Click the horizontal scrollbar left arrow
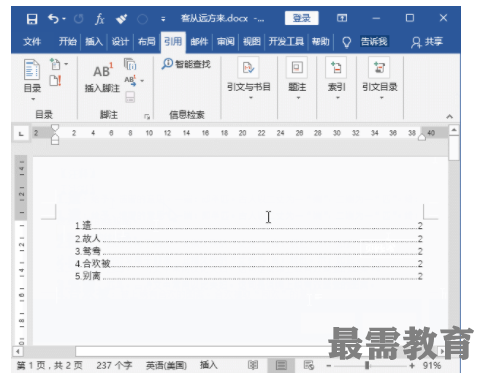480x383 pixels. tap(17, 351)
